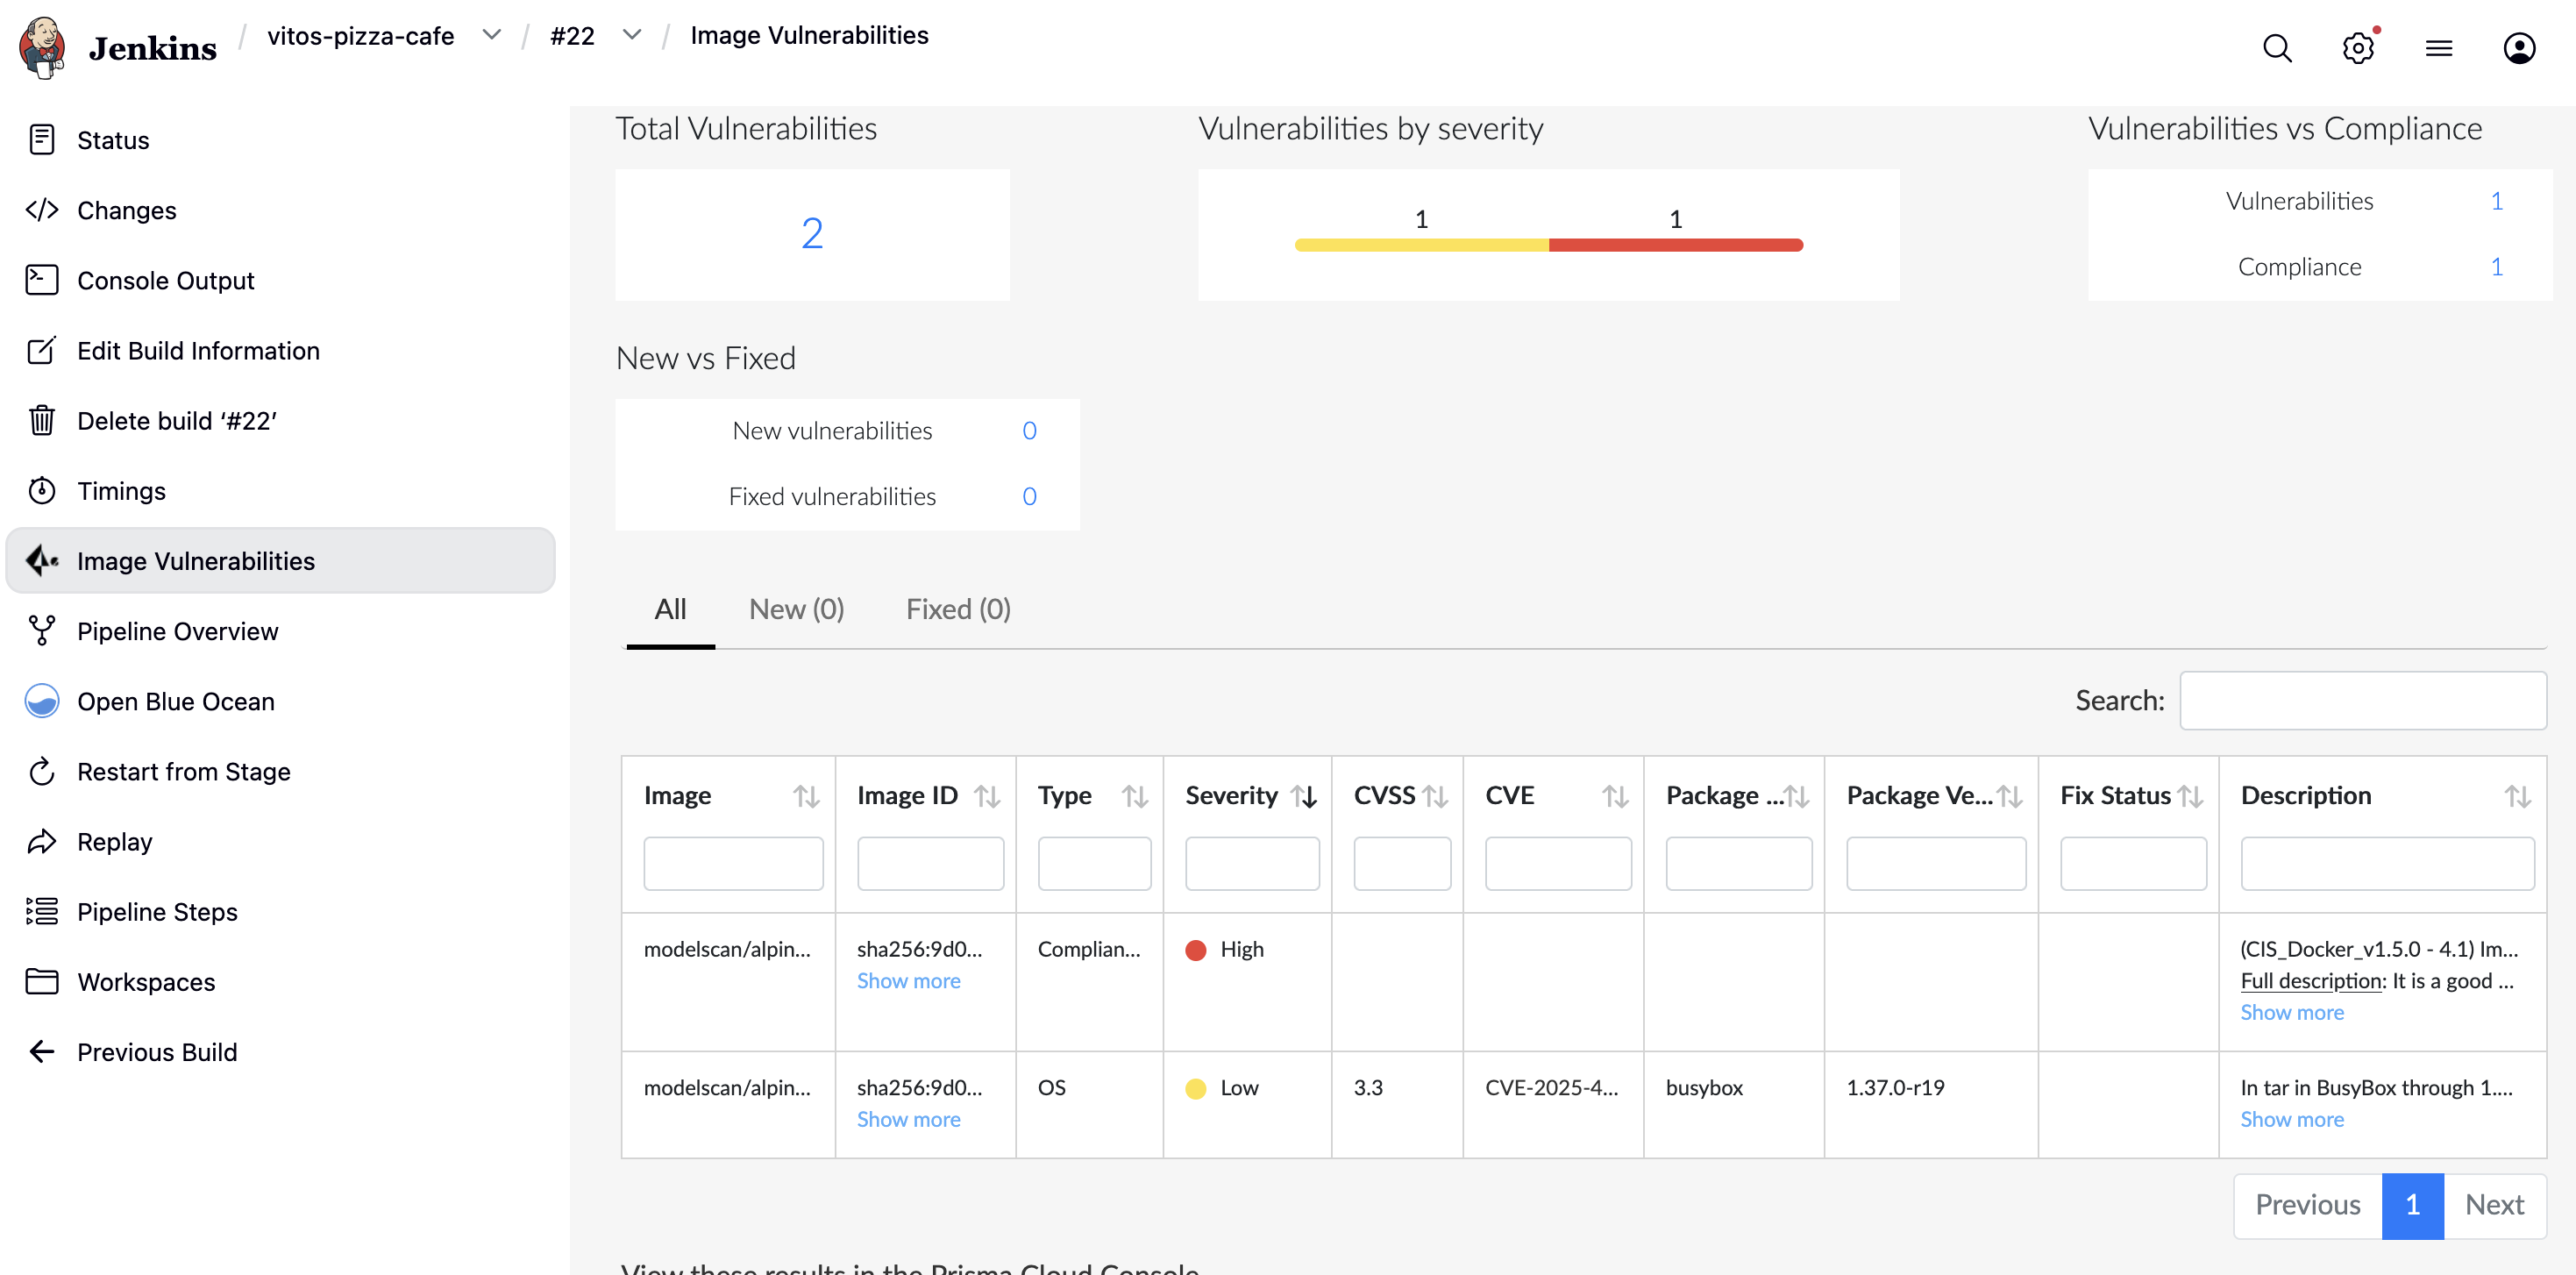Expand Show more under busybox description
The image size is (2576, 1275).
coord(2291,1119)
